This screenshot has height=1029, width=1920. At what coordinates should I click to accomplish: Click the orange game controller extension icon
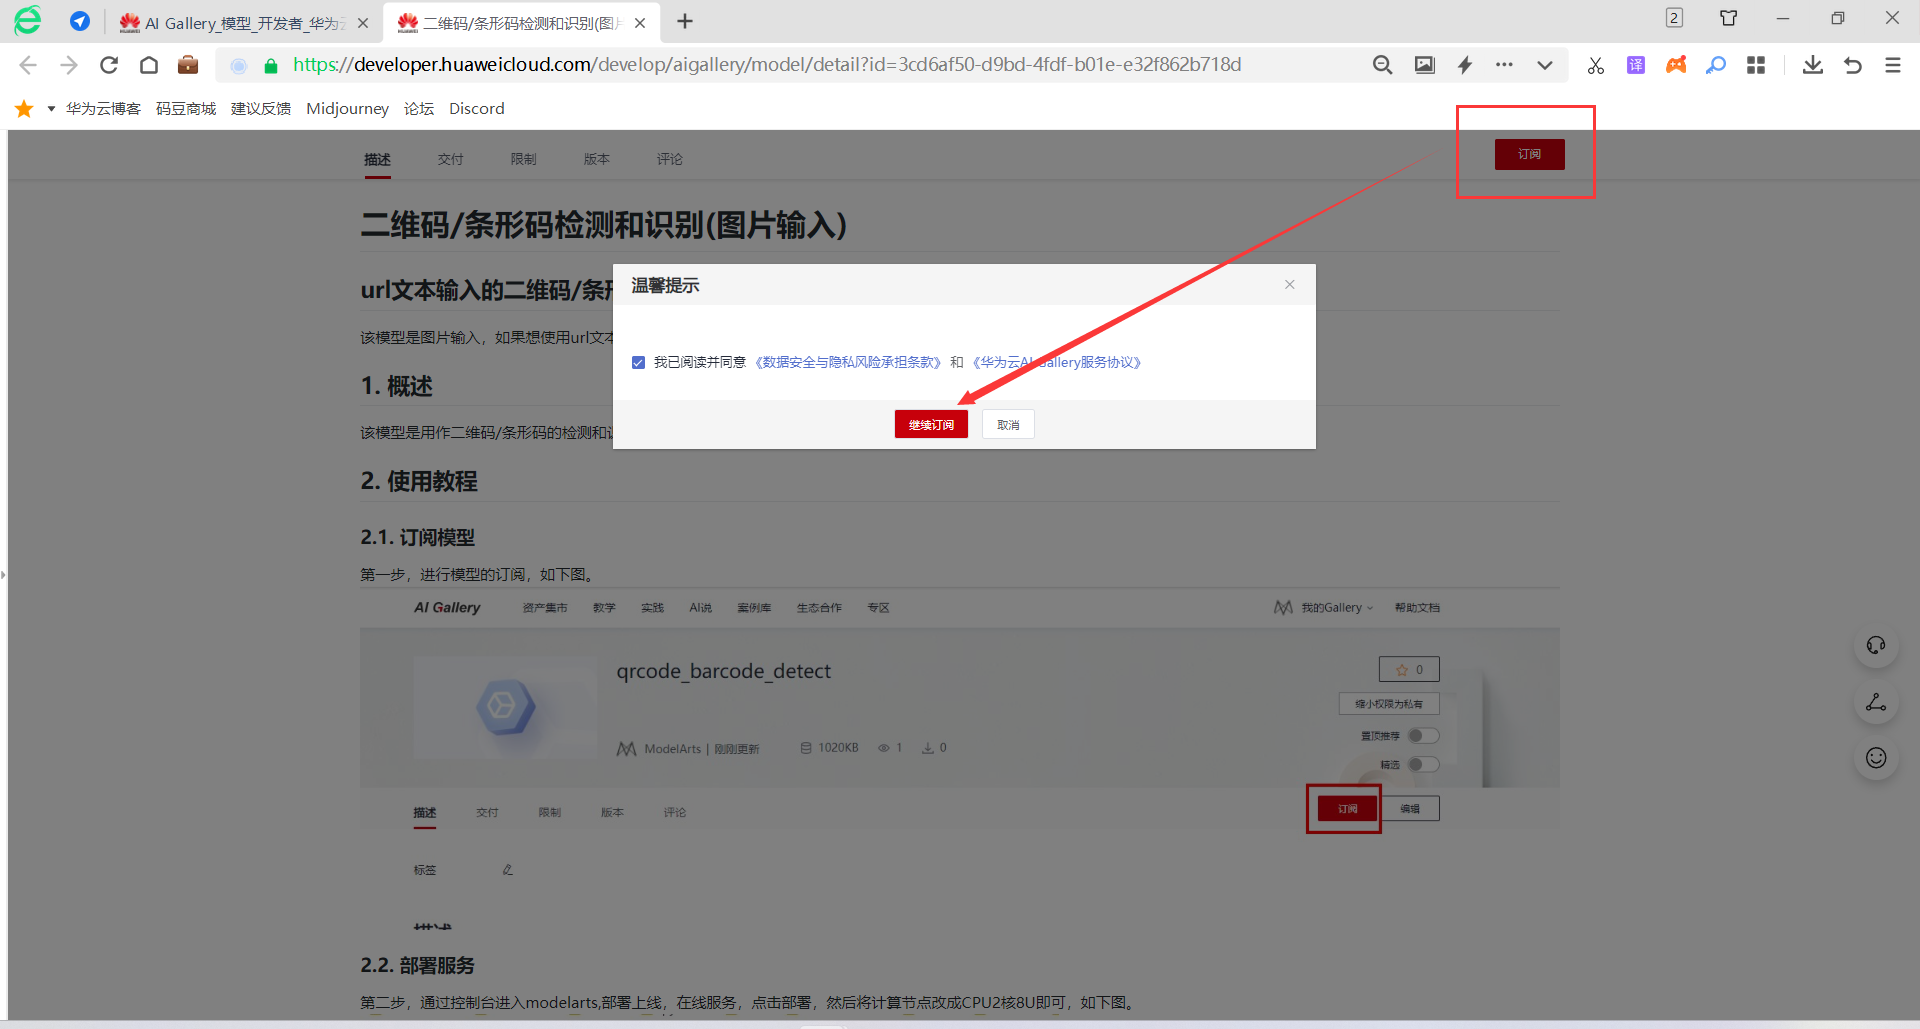click(x=1676, y=65)
